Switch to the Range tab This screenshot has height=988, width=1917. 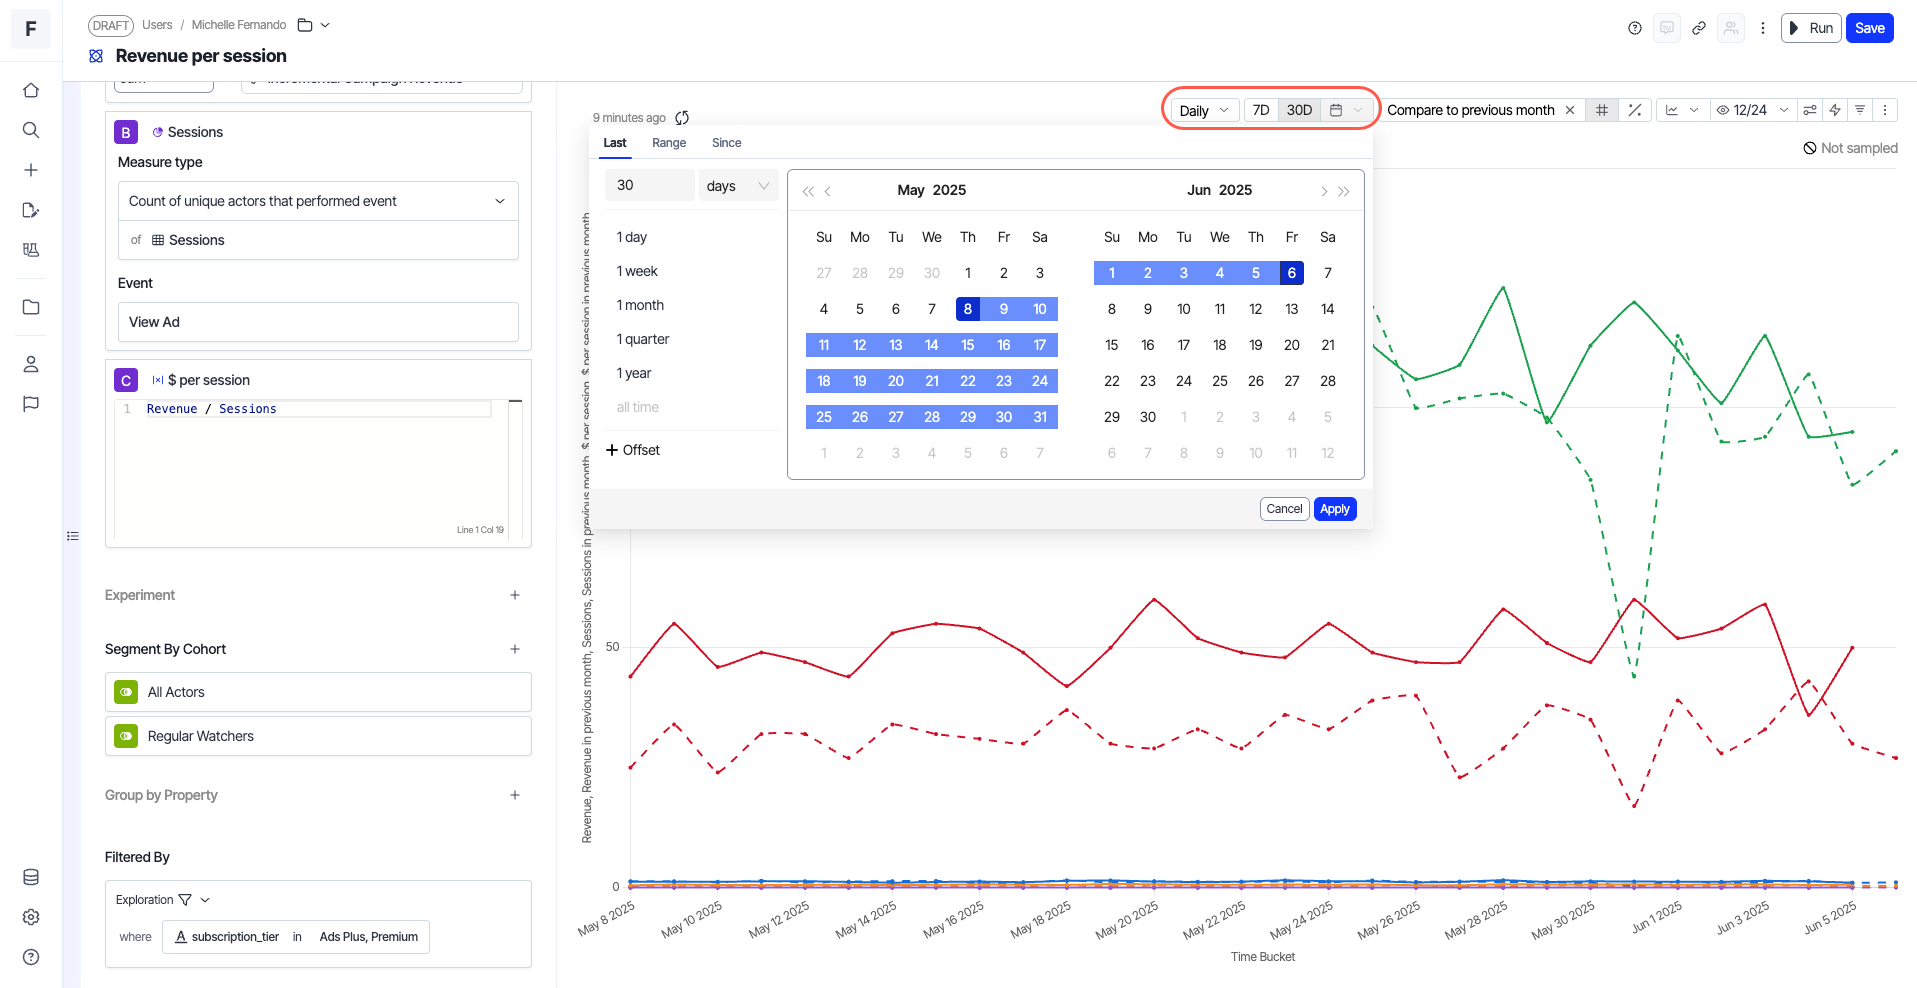click(669, 143)
